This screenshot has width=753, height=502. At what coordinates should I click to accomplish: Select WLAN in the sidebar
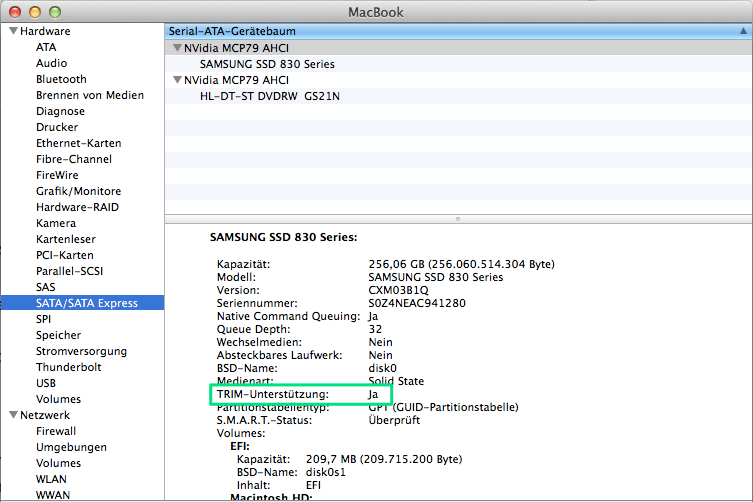(51, 479)
